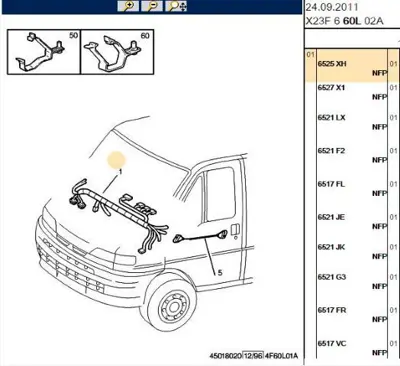Select part number 6525 XH row

tap(352, 66)
